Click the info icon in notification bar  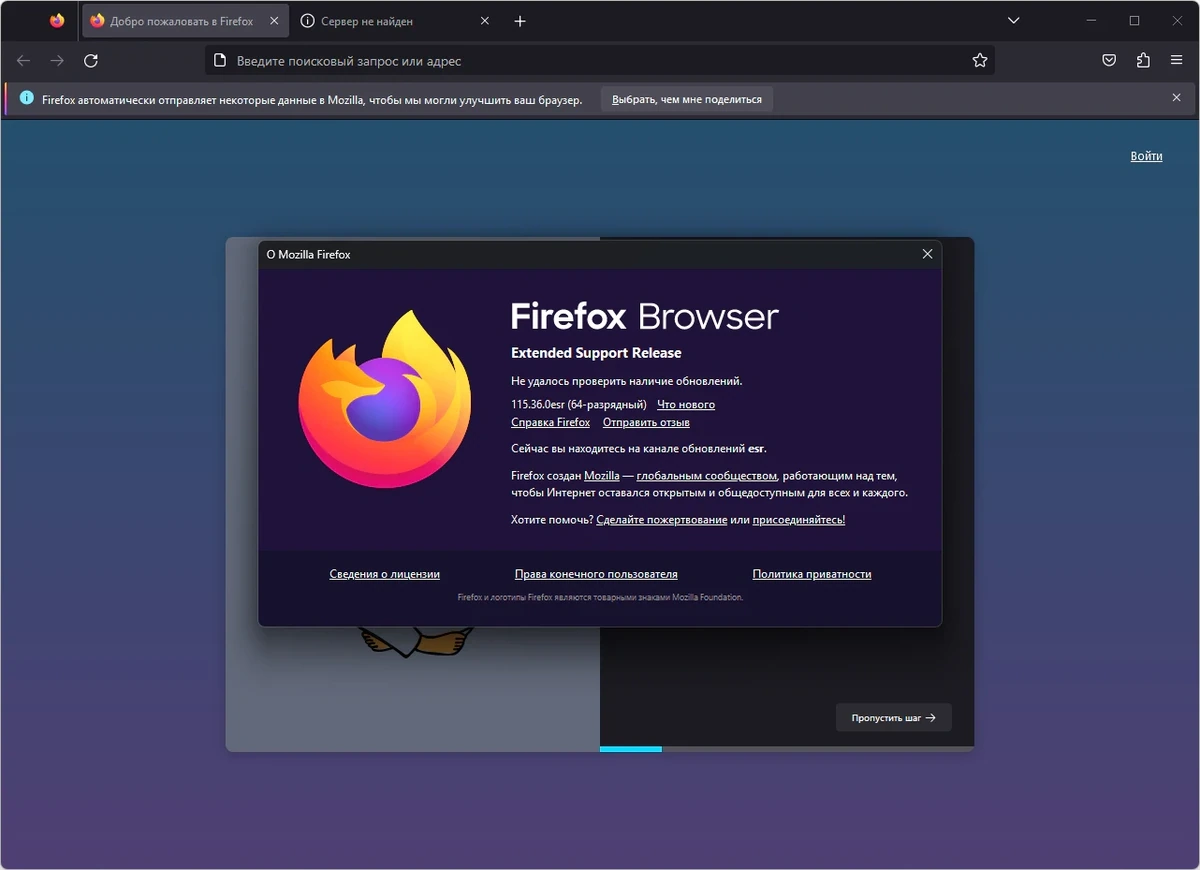pyautogui.click(x=26, y=99)
